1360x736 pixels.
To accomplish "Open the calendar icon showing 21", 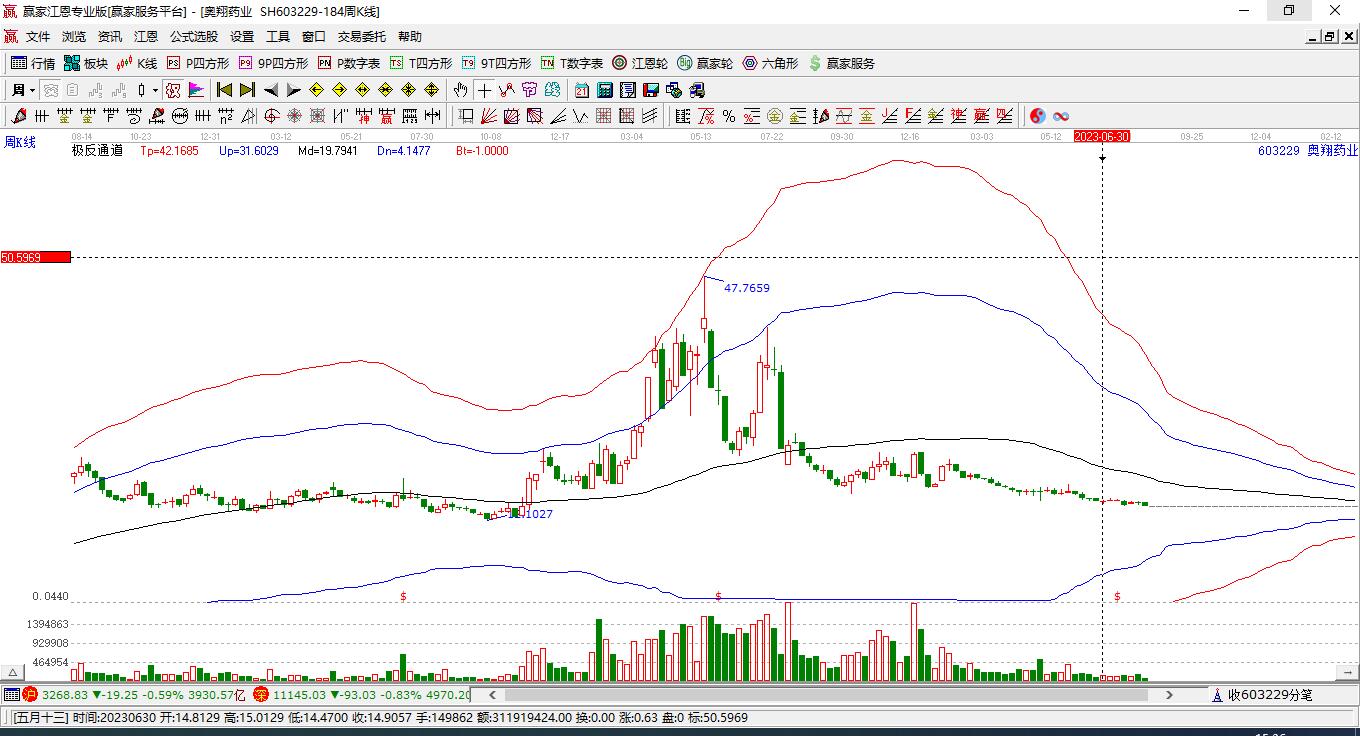I will (x=582, y=90).
